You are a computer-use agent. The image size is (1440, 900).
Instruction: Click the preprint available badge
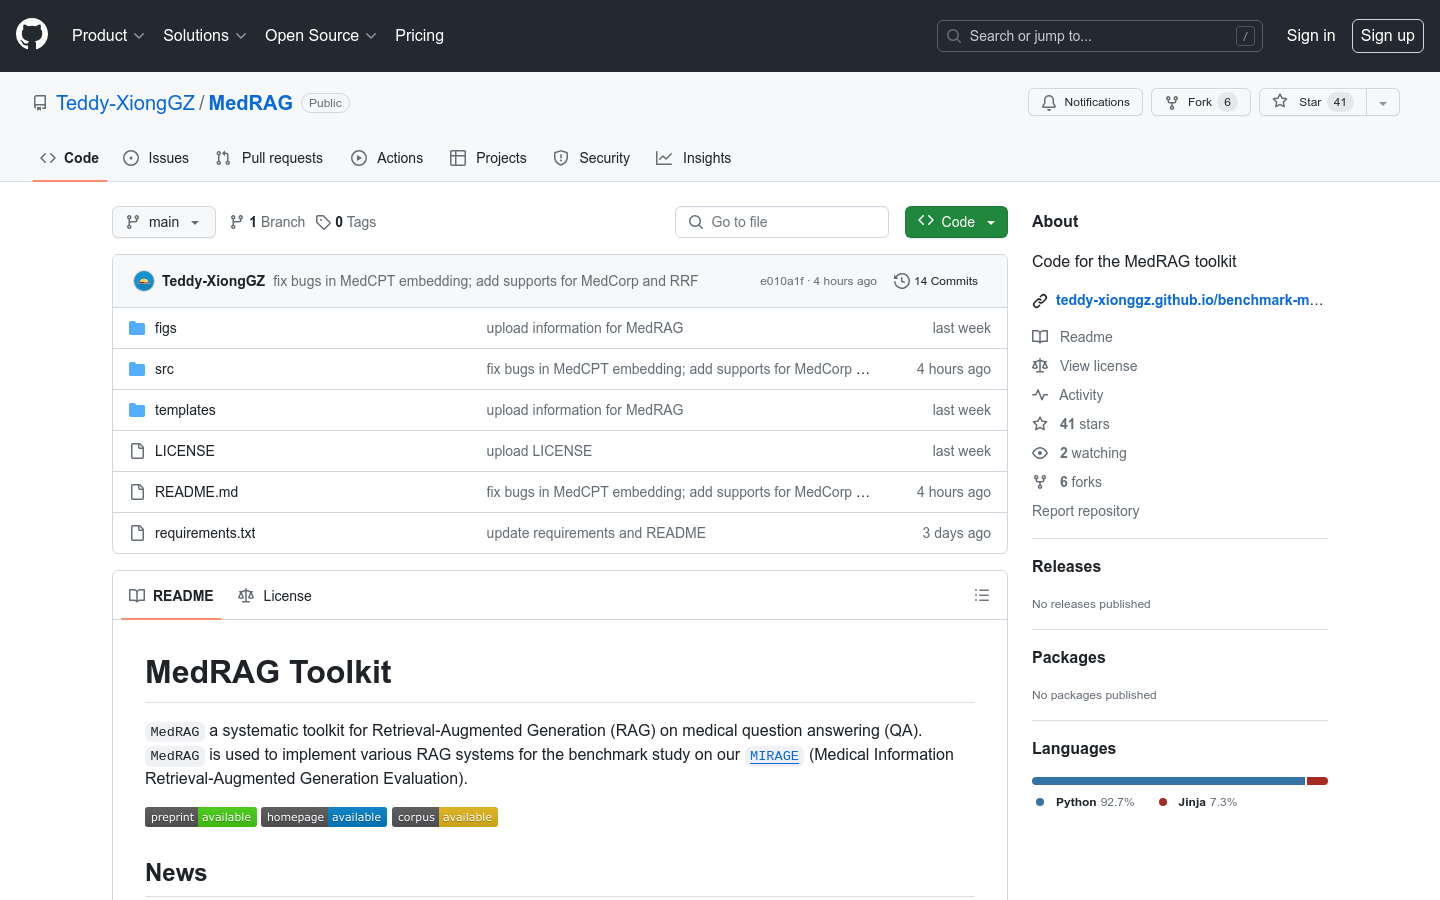pos(201,817)
